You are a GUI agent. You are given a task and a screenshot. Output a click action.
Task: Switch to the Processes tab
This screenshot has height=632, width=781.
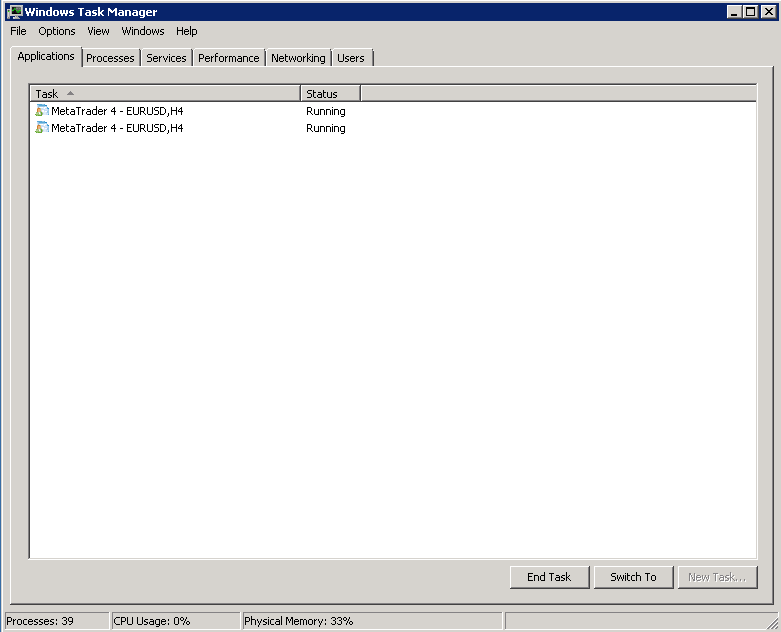pyautogui.click(x=110, y=58)
